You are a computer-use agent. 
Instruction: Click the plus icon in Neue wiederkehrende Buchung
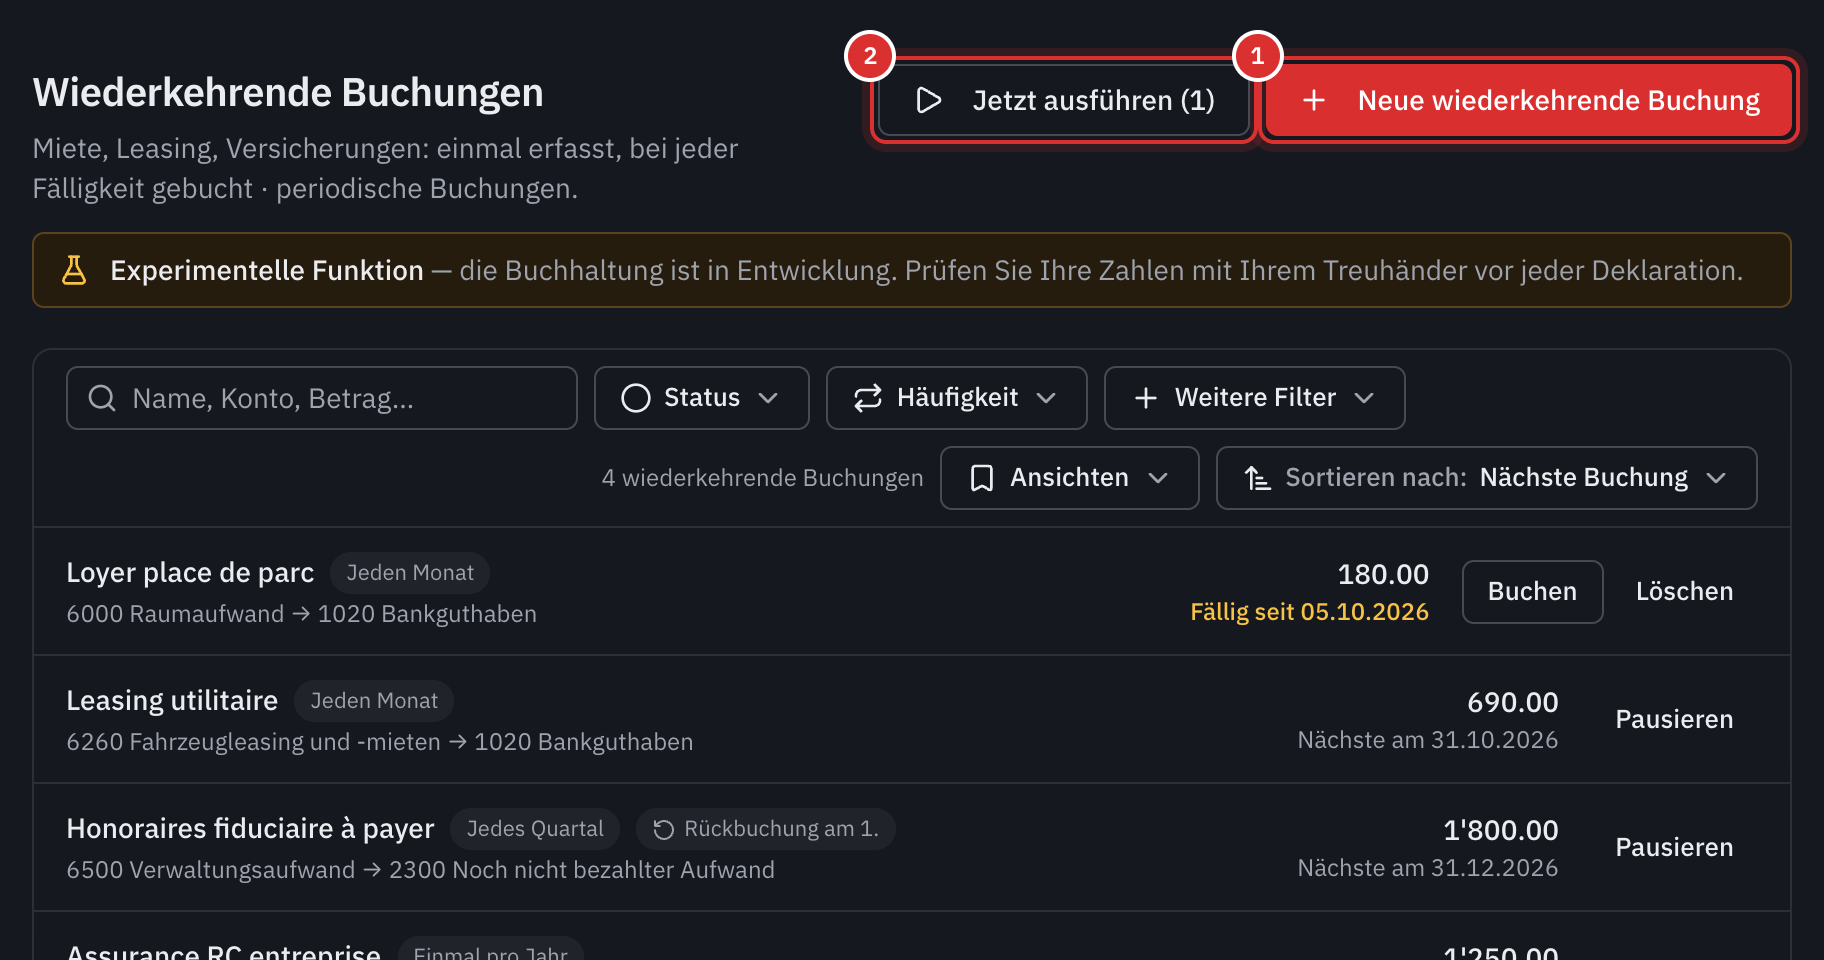tap(1314, 100)
